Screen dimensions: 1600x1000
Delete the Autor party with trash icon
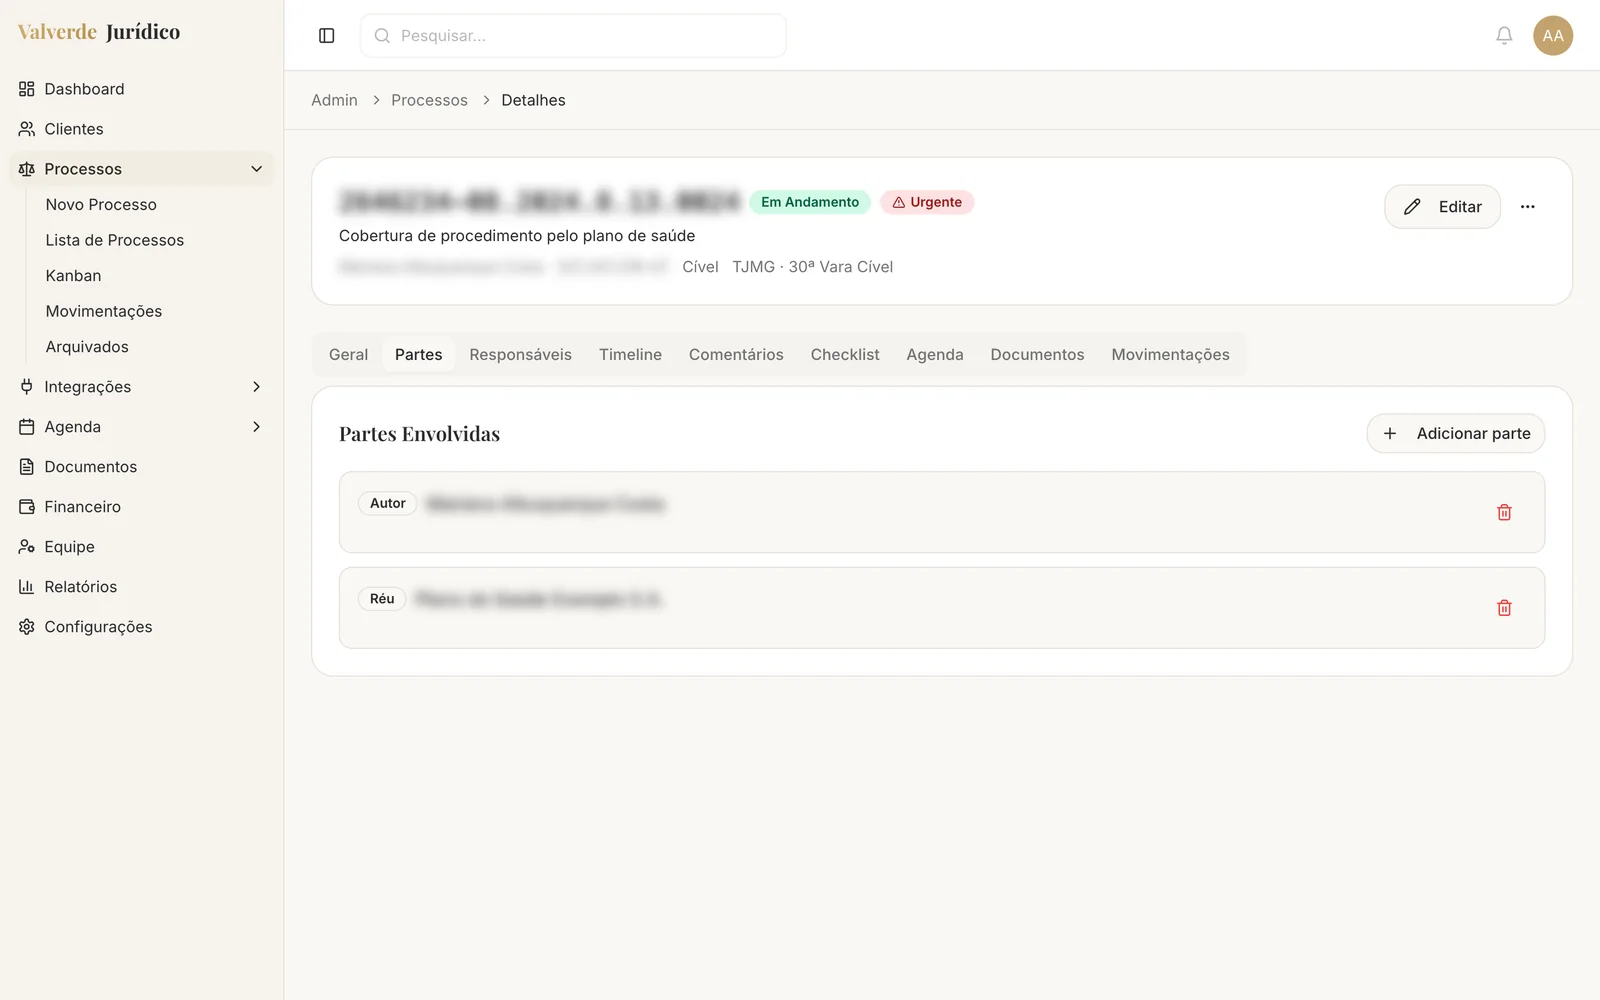click(x=1504, y=512)
